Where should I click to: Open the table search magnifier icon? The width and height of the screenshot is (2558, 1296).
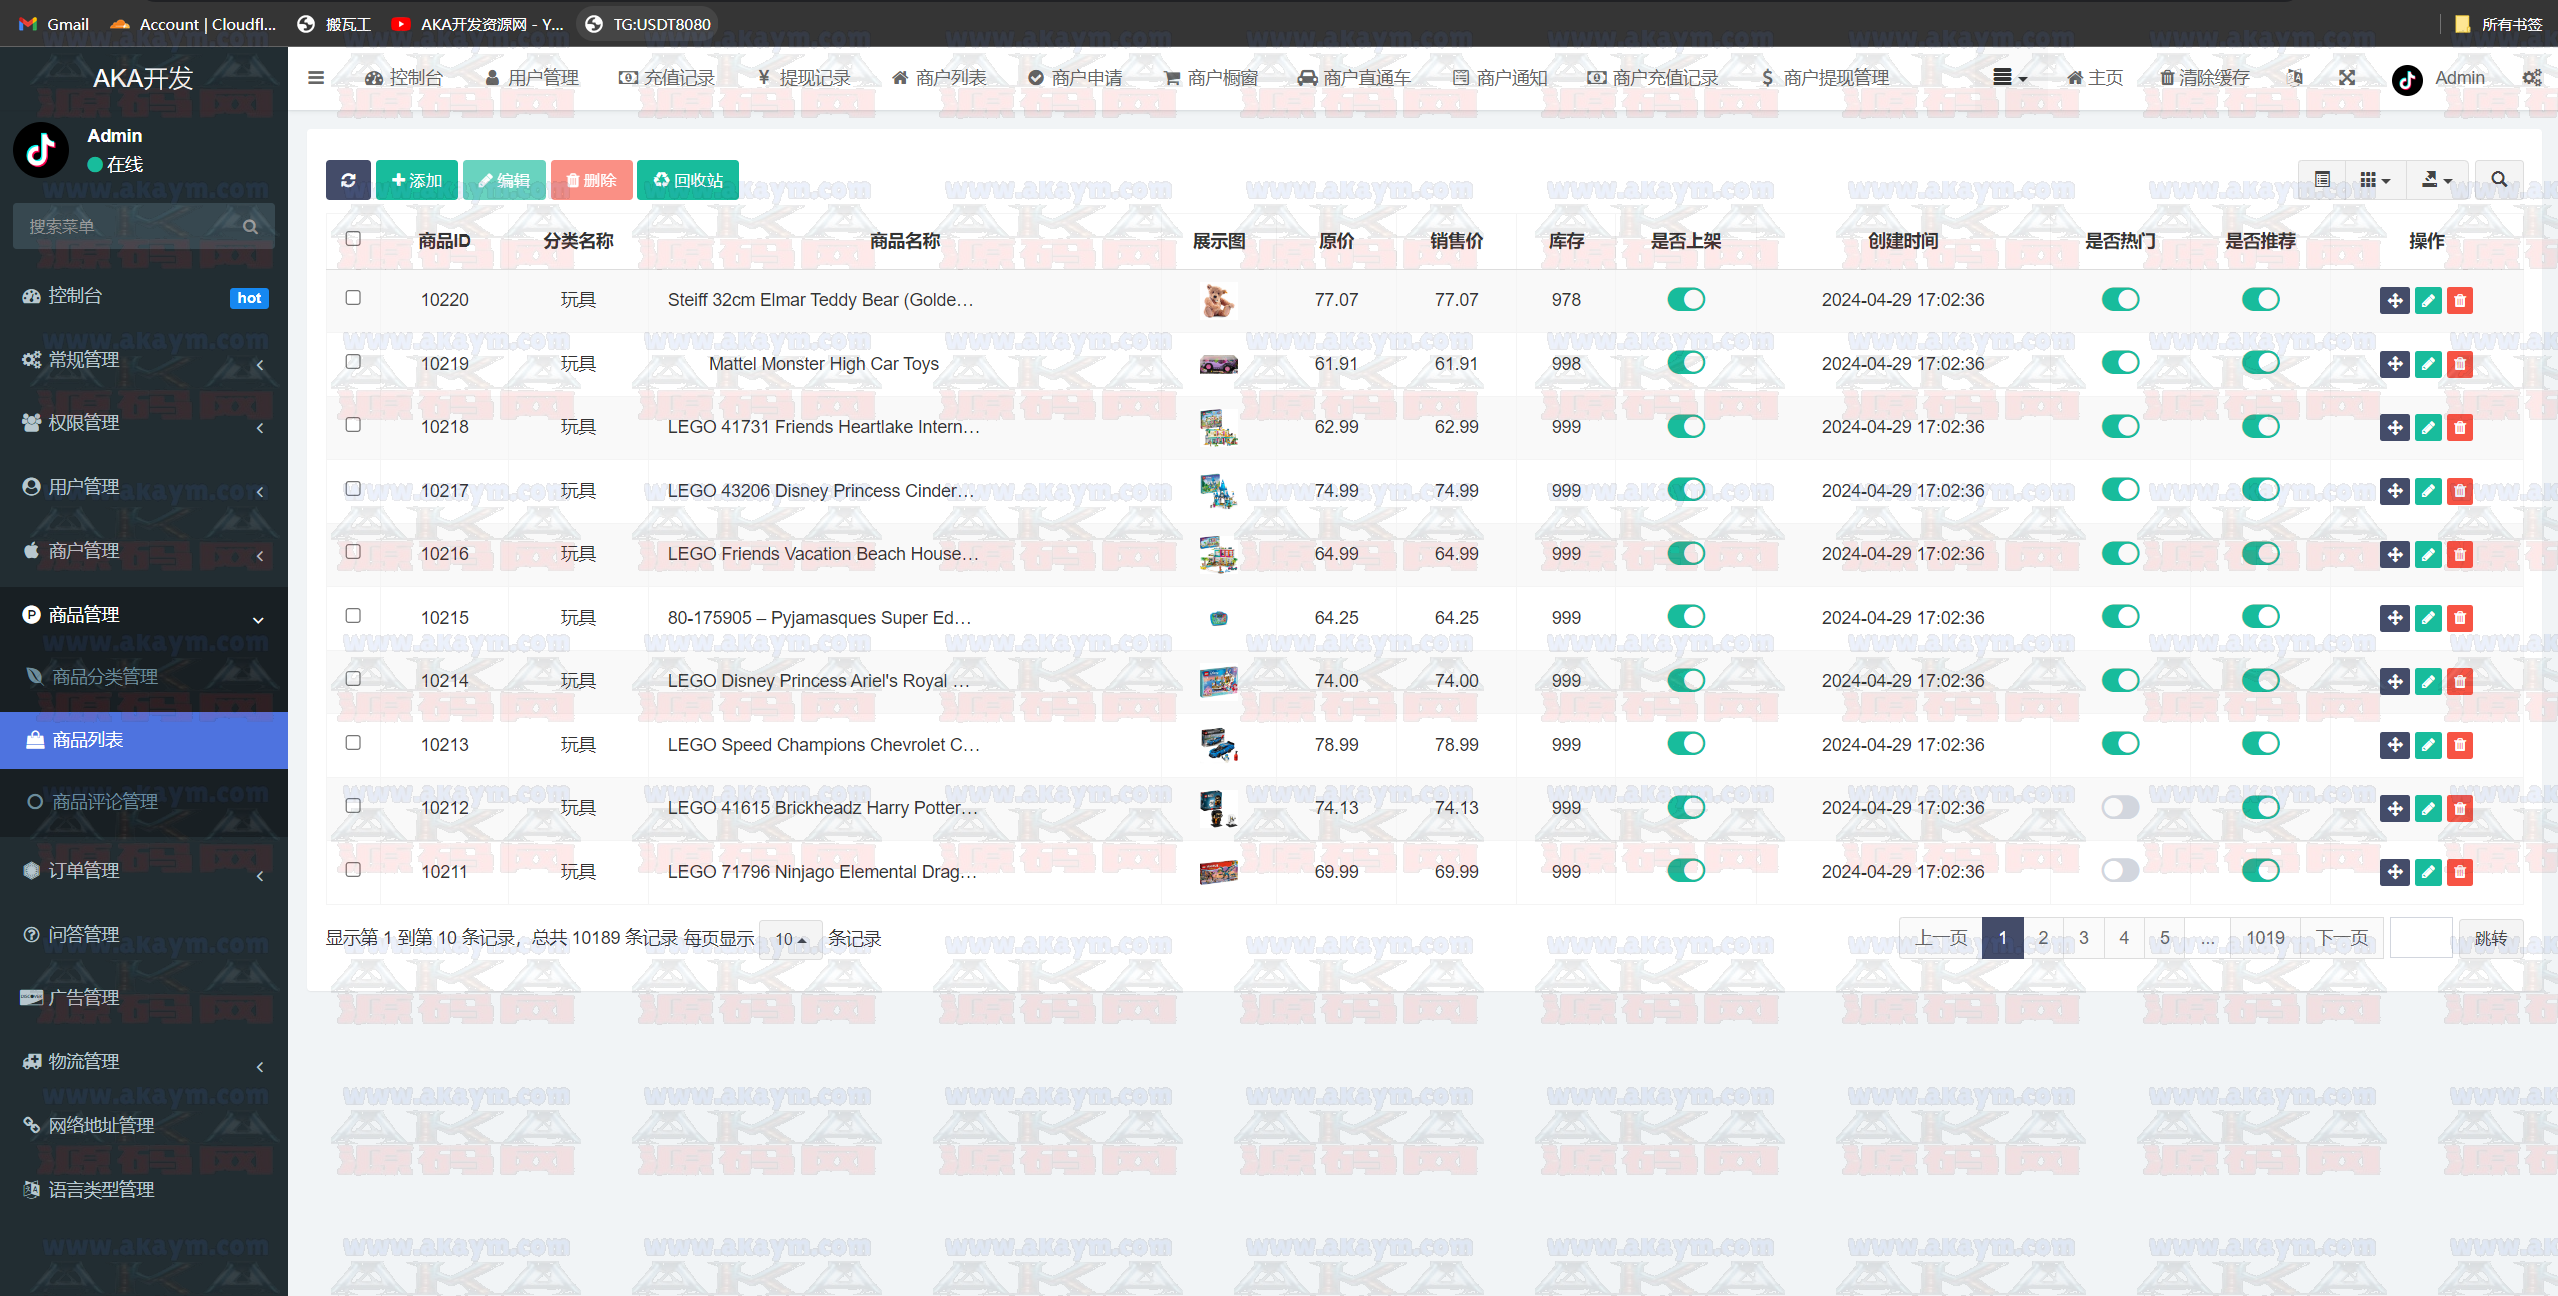point(2498,180)
